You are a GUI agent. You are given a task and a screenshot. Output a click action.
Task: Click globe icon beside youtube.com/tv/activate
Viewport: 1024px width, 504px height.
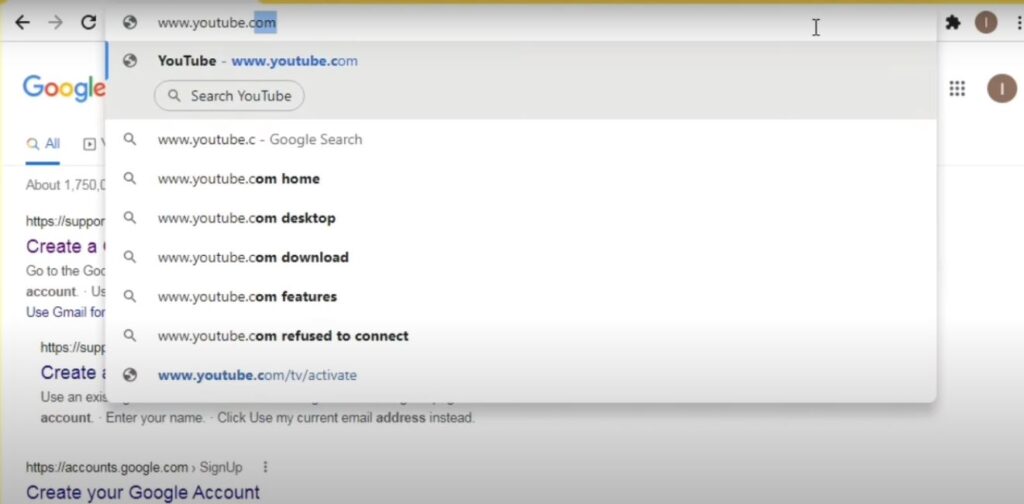click(x=130, y=375)
